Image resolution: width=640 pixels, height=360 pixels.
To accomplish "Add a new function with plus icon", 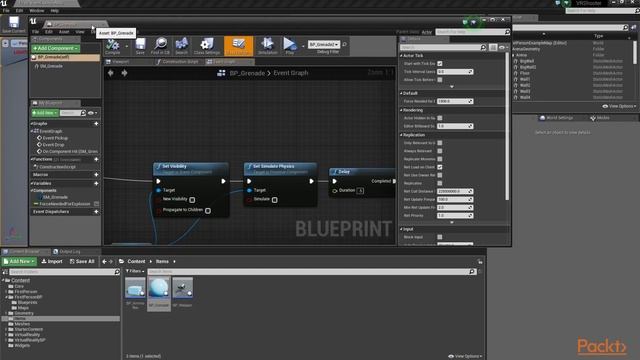I will tap(96, 159).
